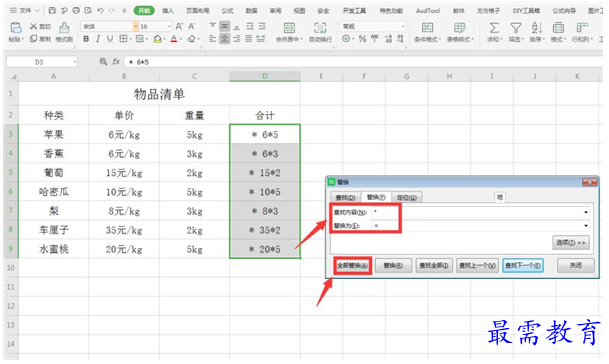Open the 插入 ribbon tab
This screenshot has width=609, height=364.
coord(168,10)
